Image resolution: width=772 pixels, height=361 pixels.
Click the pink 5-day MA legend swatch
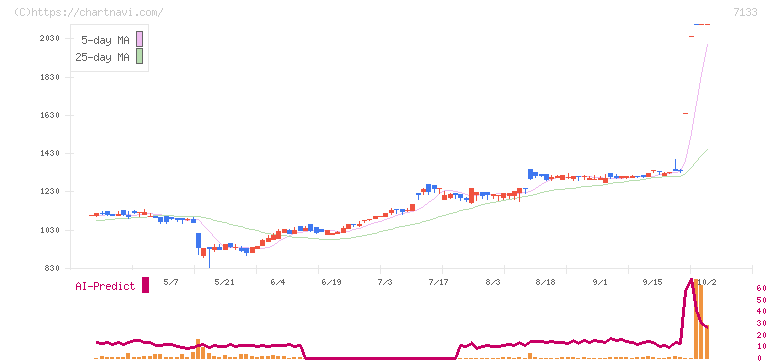pyautogui.click(x=140, y=39)
